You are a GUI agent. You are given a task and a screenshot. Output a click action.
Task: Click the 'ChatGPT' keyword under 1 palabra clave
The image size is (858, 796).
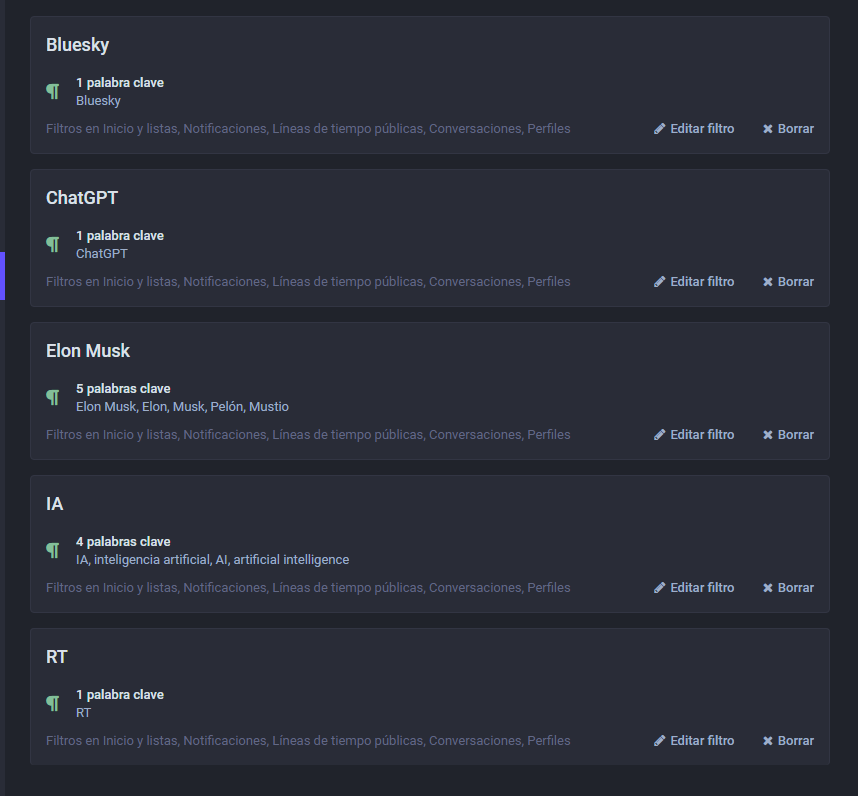click(102, 254)
